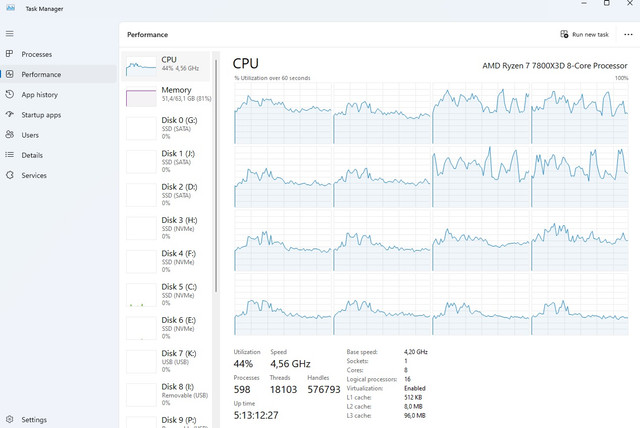Select Disk 2 (D:) in resource list
The image size is (640, 428).
[167, 195]
